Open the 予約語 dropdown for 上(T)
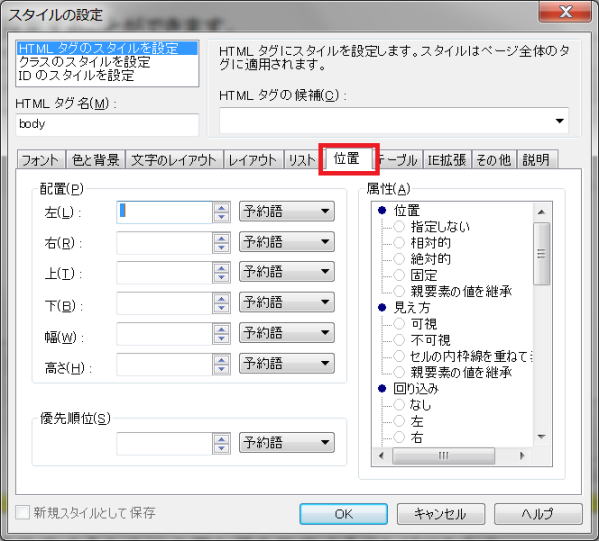 click(287, 272)
